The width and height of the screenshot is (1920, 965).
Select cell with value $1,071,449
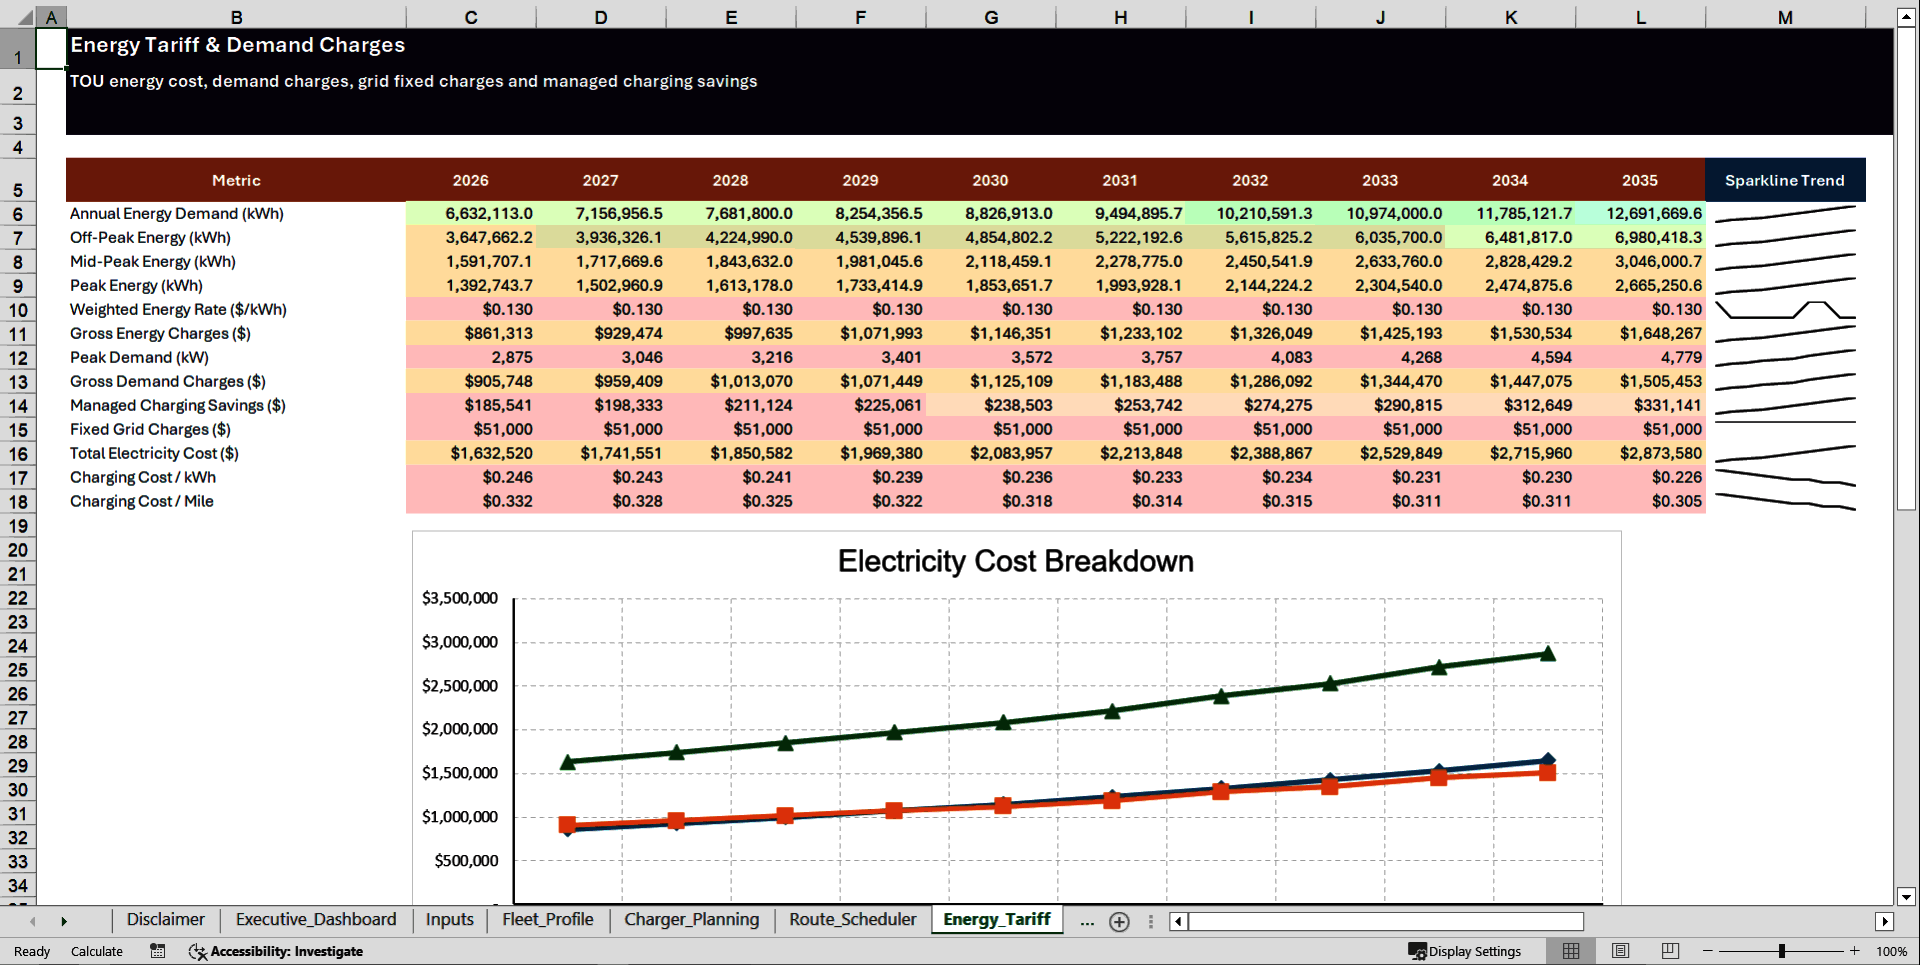[x=861, y=382]
